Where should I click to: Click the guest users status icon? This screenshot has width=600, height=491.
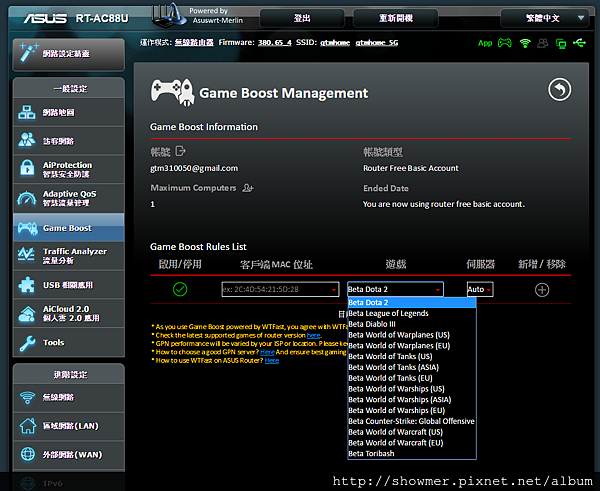(543, 43)
